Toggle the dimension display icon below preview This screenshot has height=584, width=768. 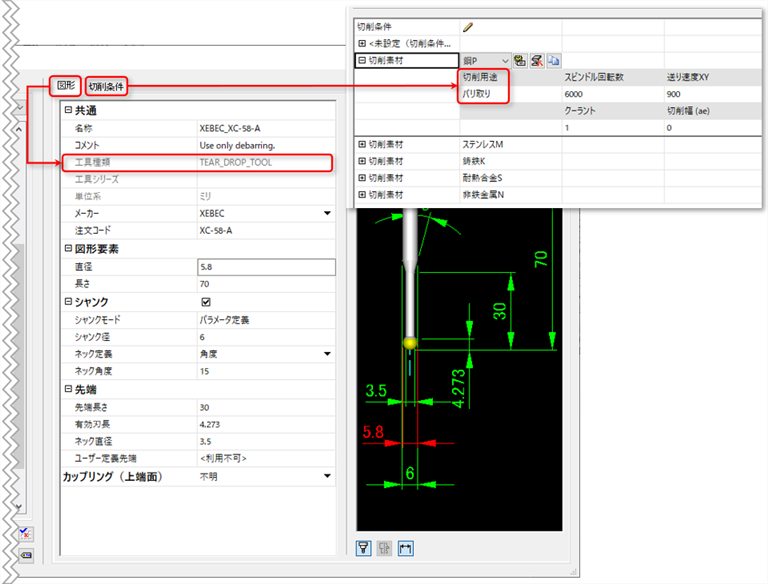405,547
